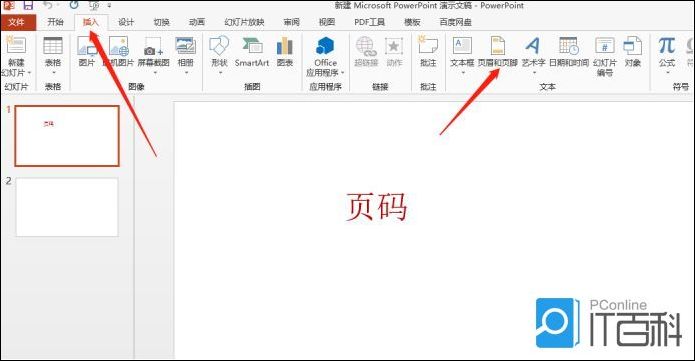Open the Photo Album (相册) icon
Screen dimensions: 695x361
pos(185,45)
